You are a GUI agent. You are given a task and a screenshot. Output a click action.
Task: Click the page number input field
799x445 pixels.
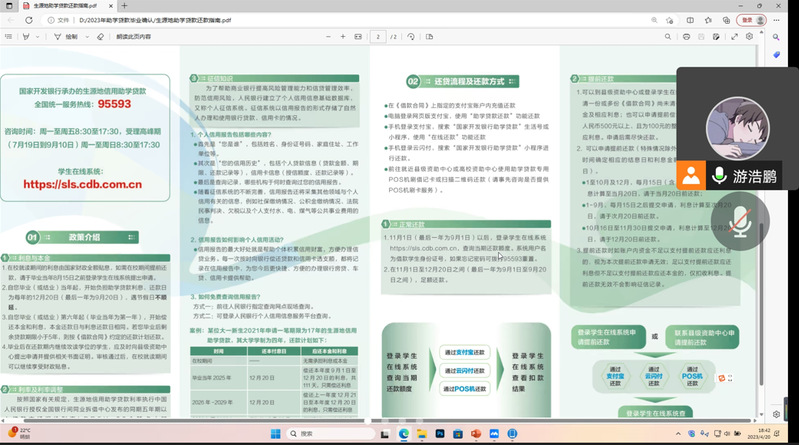coord(378,36)
